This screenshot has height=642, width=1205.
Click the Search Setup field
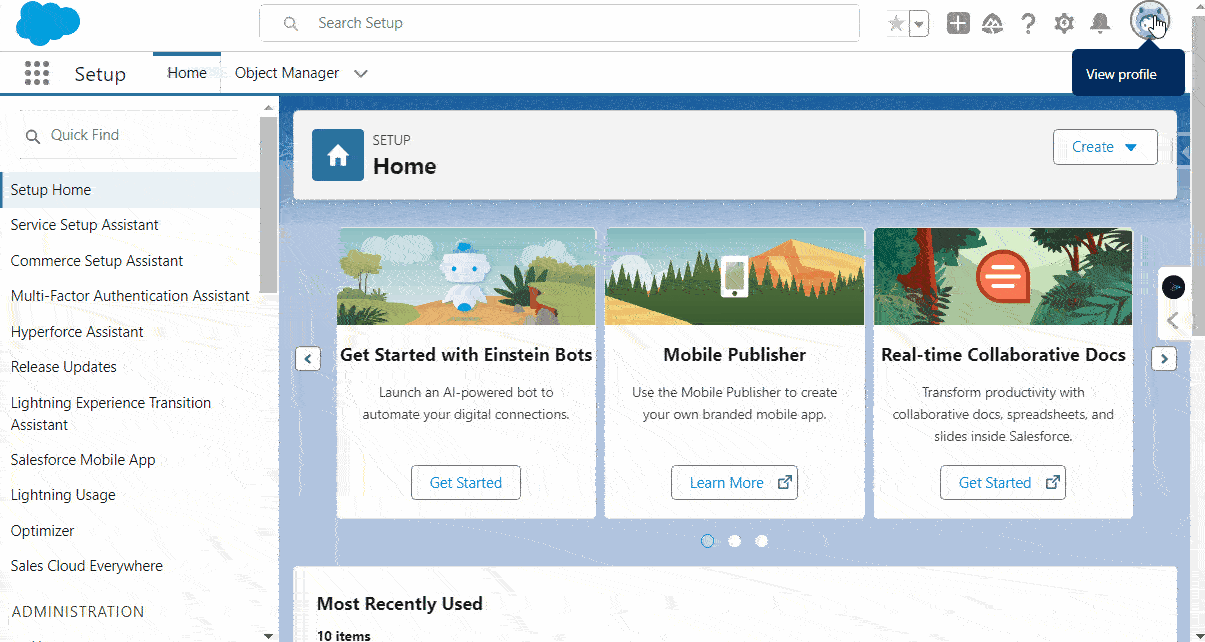(x=560, y=23)
